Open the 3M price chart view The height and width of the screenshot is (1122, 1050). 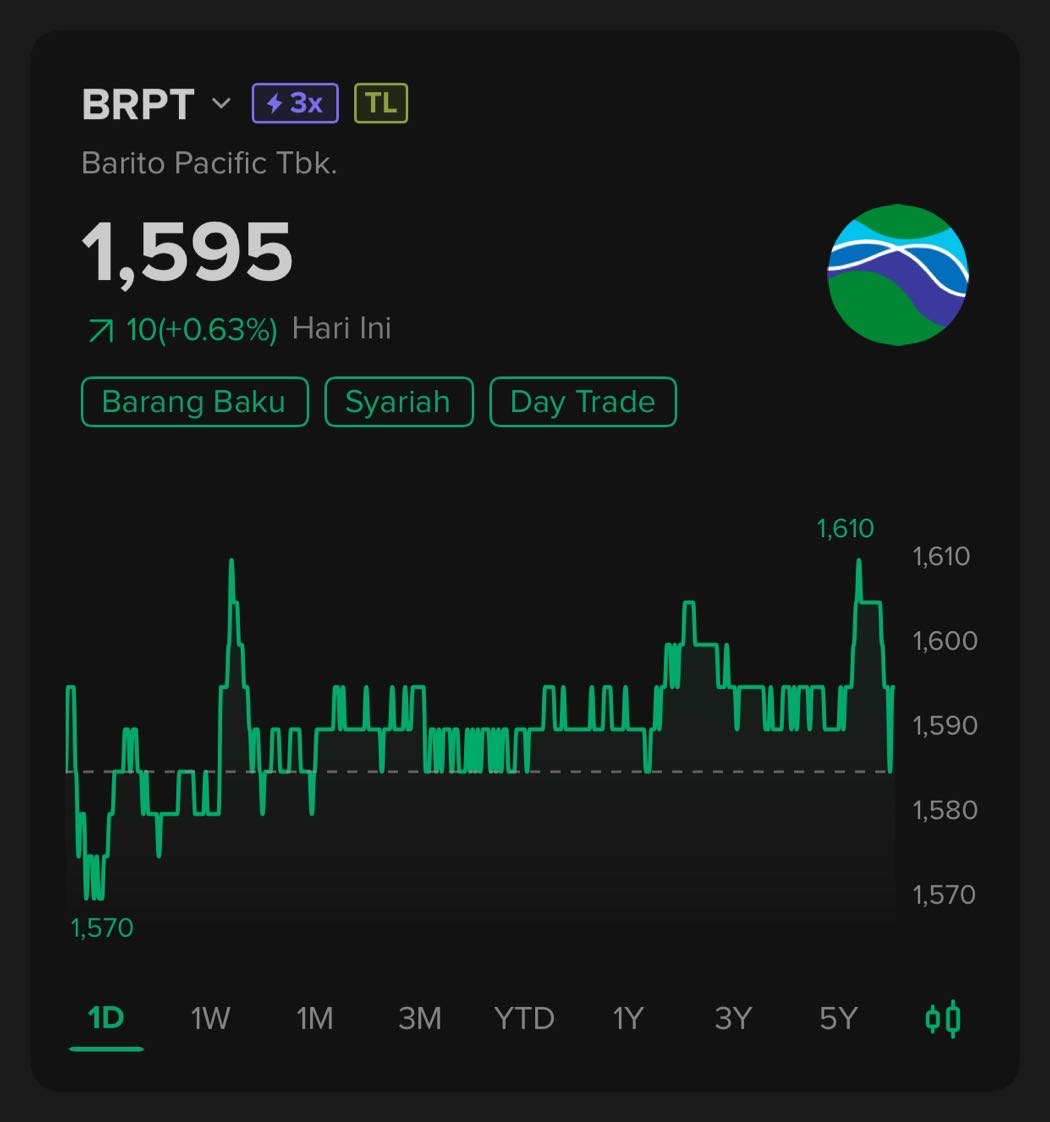[x=420, y=1018]
